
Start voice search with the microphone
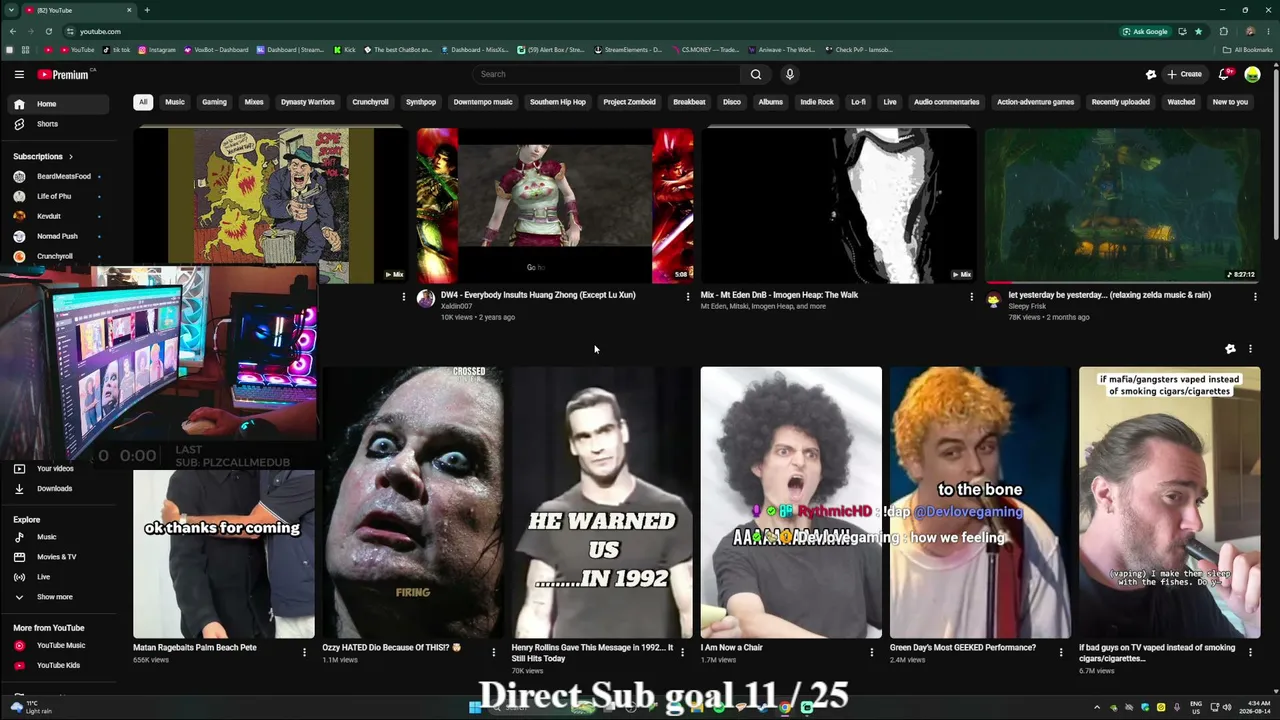790,74
